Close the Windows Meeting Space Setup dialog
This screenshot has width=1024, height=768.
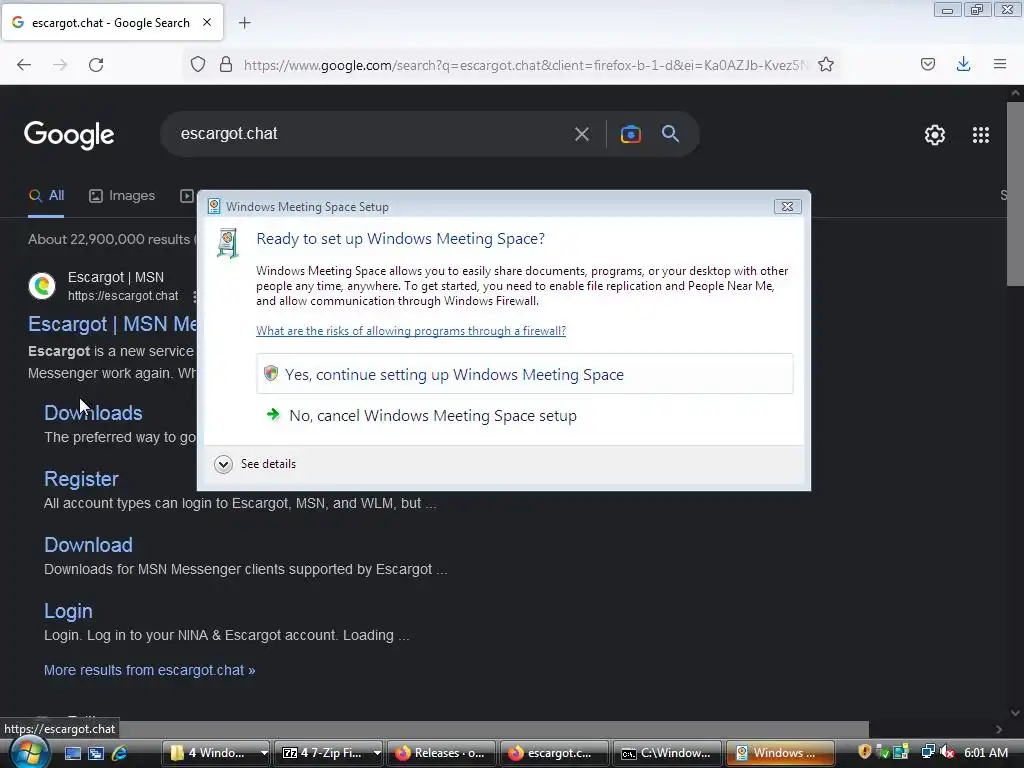click(788, 206)
